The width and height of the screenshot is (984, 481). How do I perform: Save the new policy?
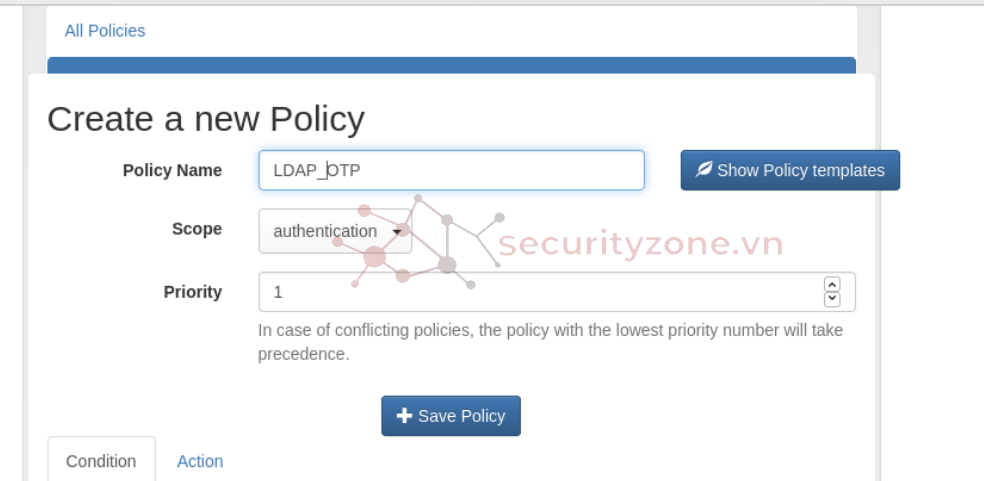click(451, 416)
